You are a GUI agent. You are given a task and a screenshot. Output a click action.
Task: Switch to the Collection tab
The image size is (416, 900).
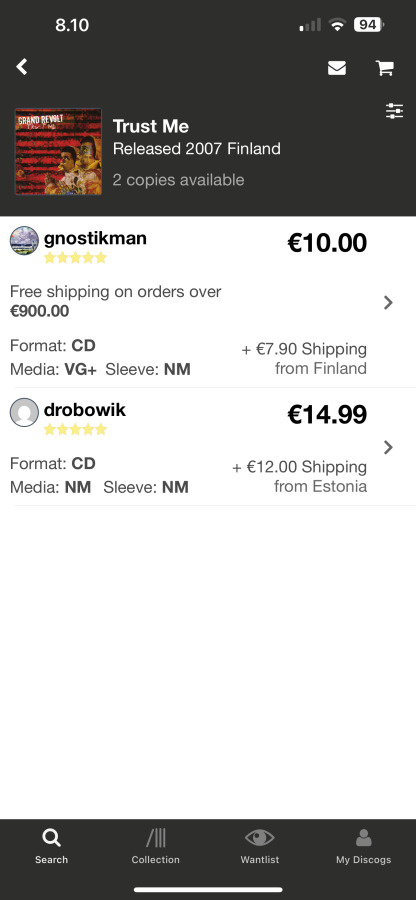click(x=155, y=847)
